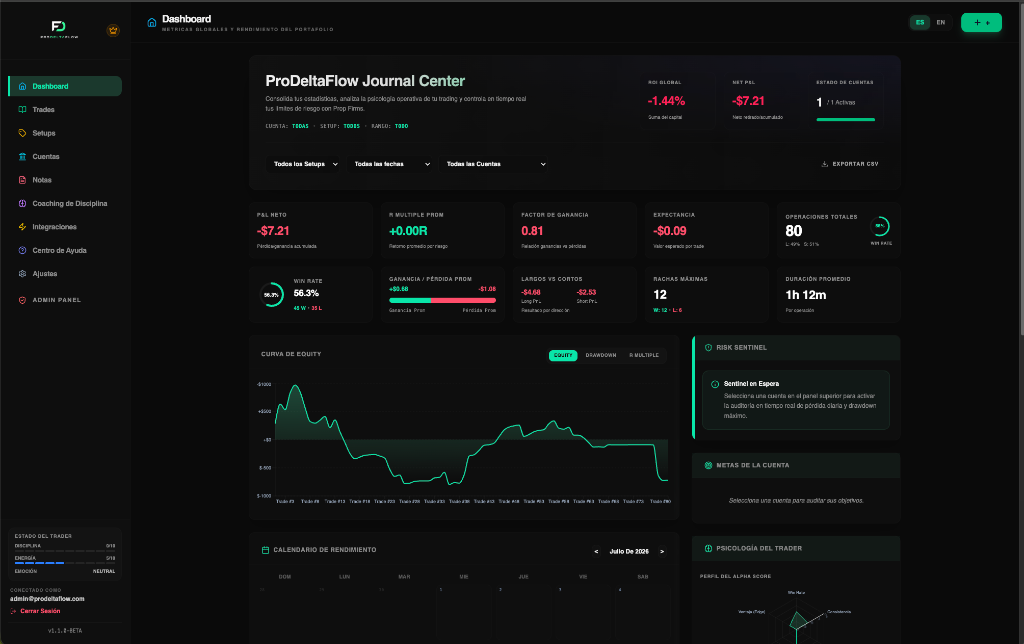
Task: Click the Duración Promedio 1h 12m value
Action: tap(806, 295)
